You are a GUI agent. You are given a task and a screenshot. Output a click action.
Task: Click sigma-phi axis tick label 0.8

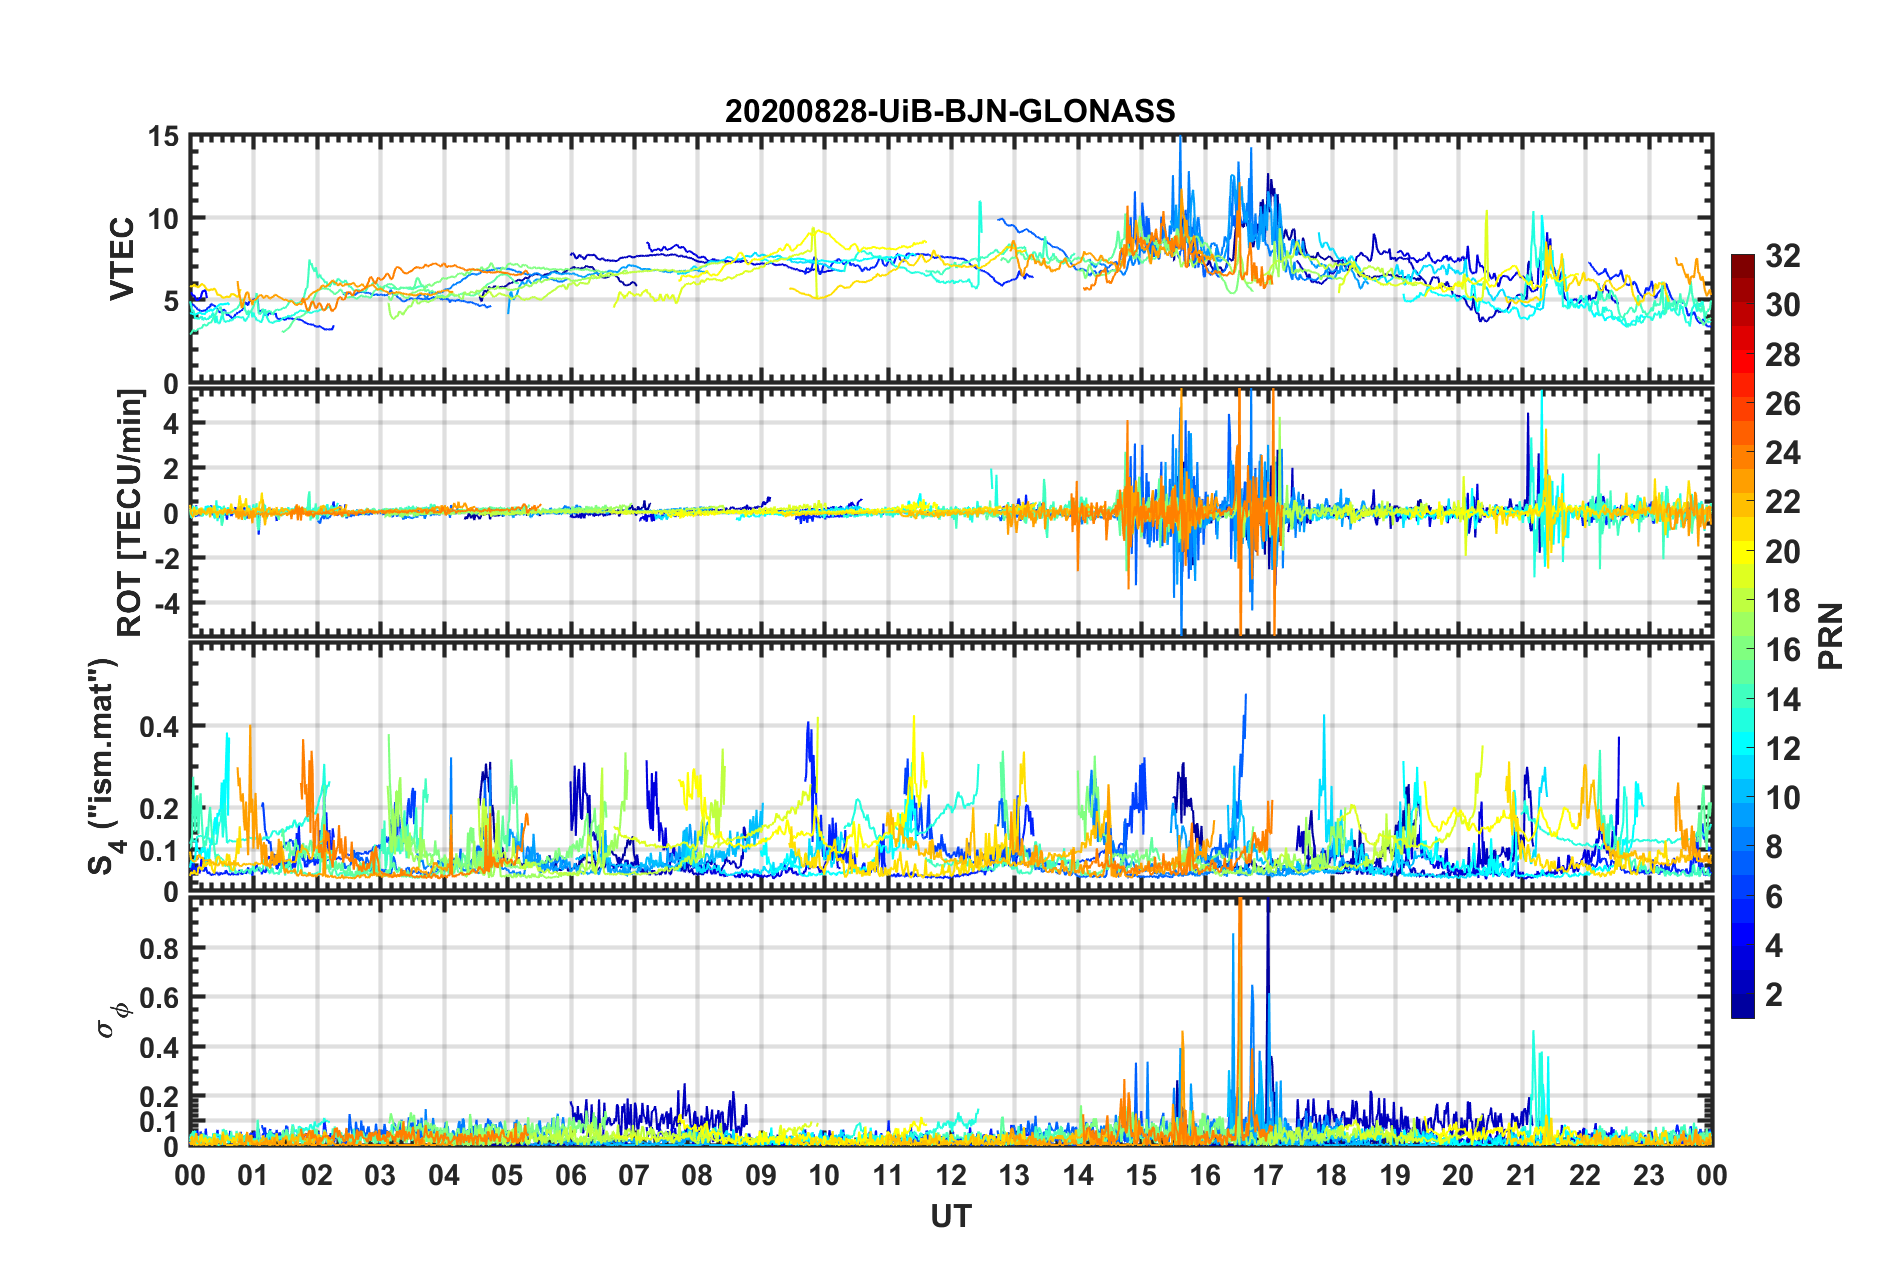(x=158, y=948)
